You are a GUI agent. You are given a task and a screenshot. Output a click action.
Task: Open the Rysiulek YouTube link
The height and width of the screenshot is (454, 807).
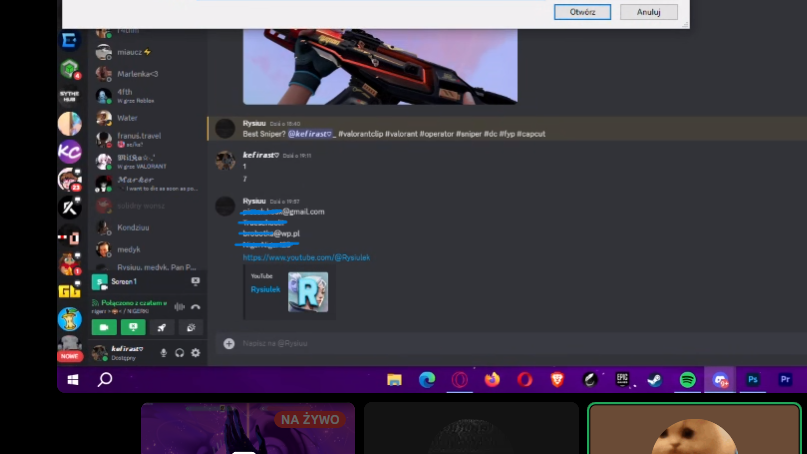point(306,257)
